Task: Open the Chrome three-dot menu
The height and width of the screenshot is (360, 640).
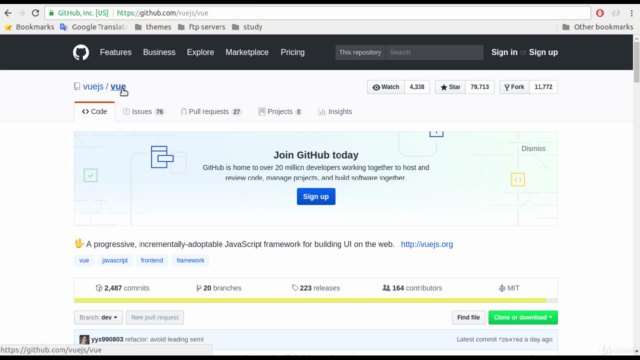Action: [x=631, y=13]
